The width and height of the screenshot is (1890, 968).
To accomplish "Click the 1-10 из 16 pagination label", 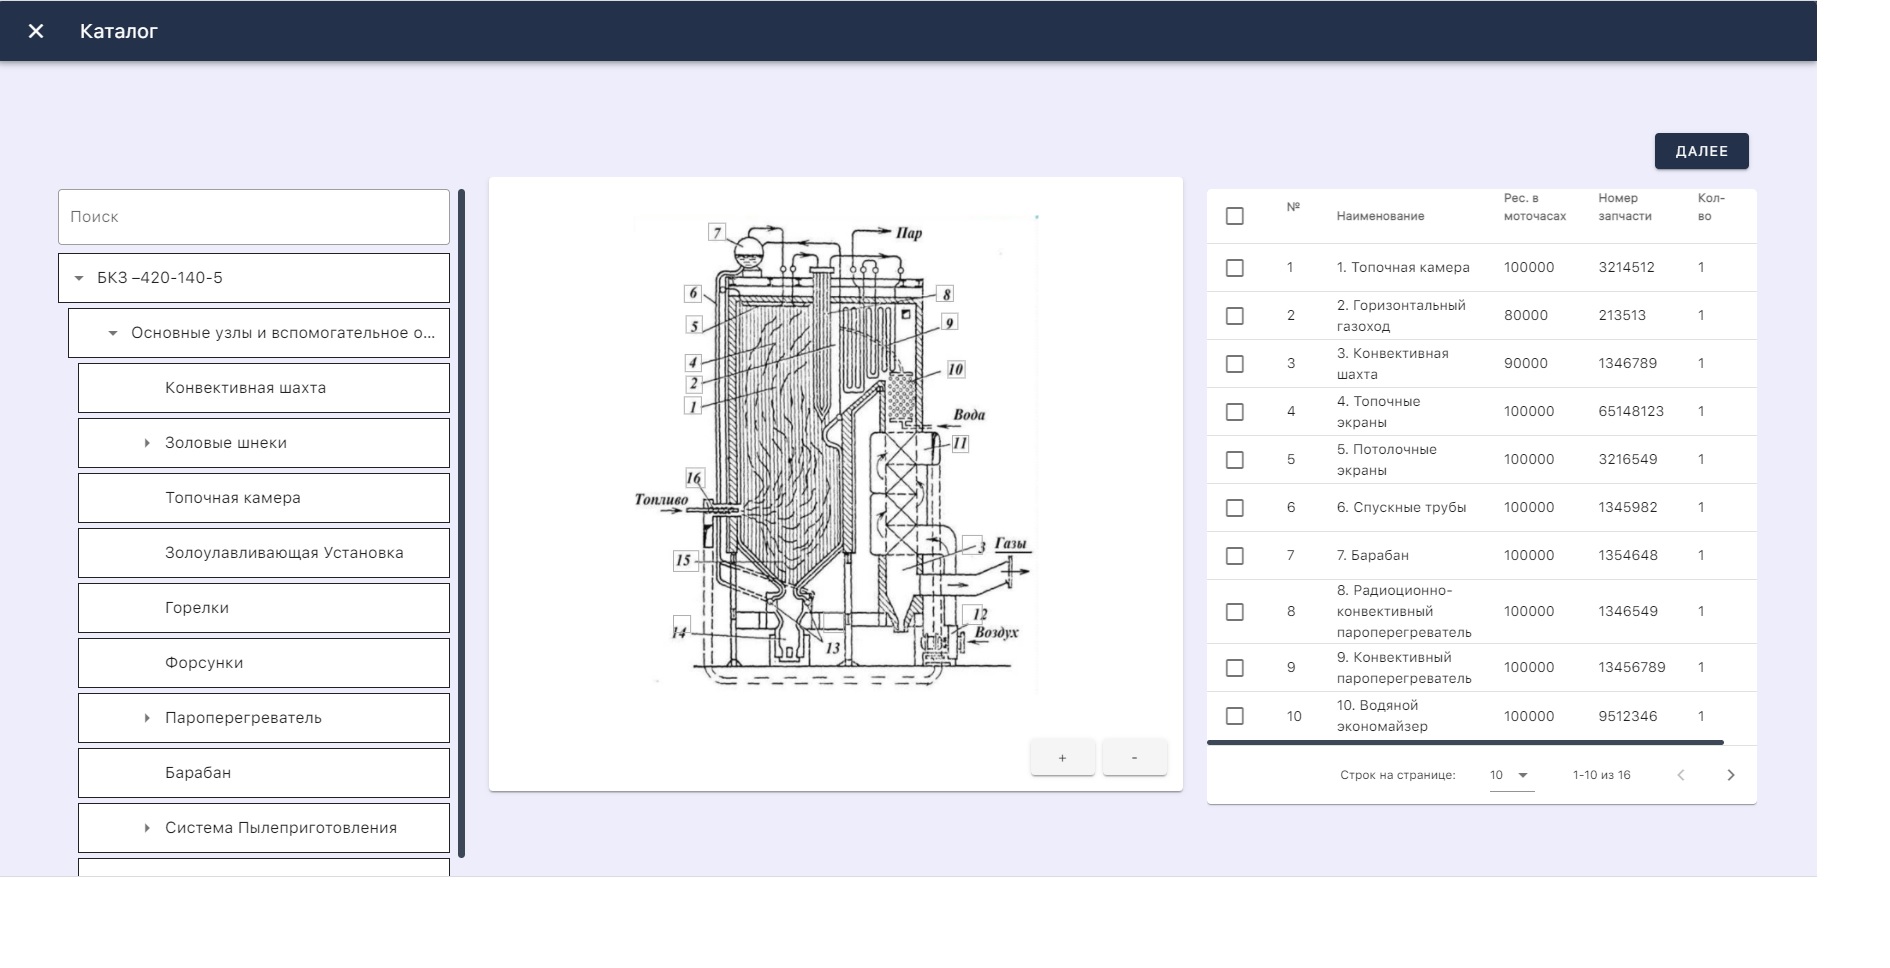I will click(x=1601, y=775).
